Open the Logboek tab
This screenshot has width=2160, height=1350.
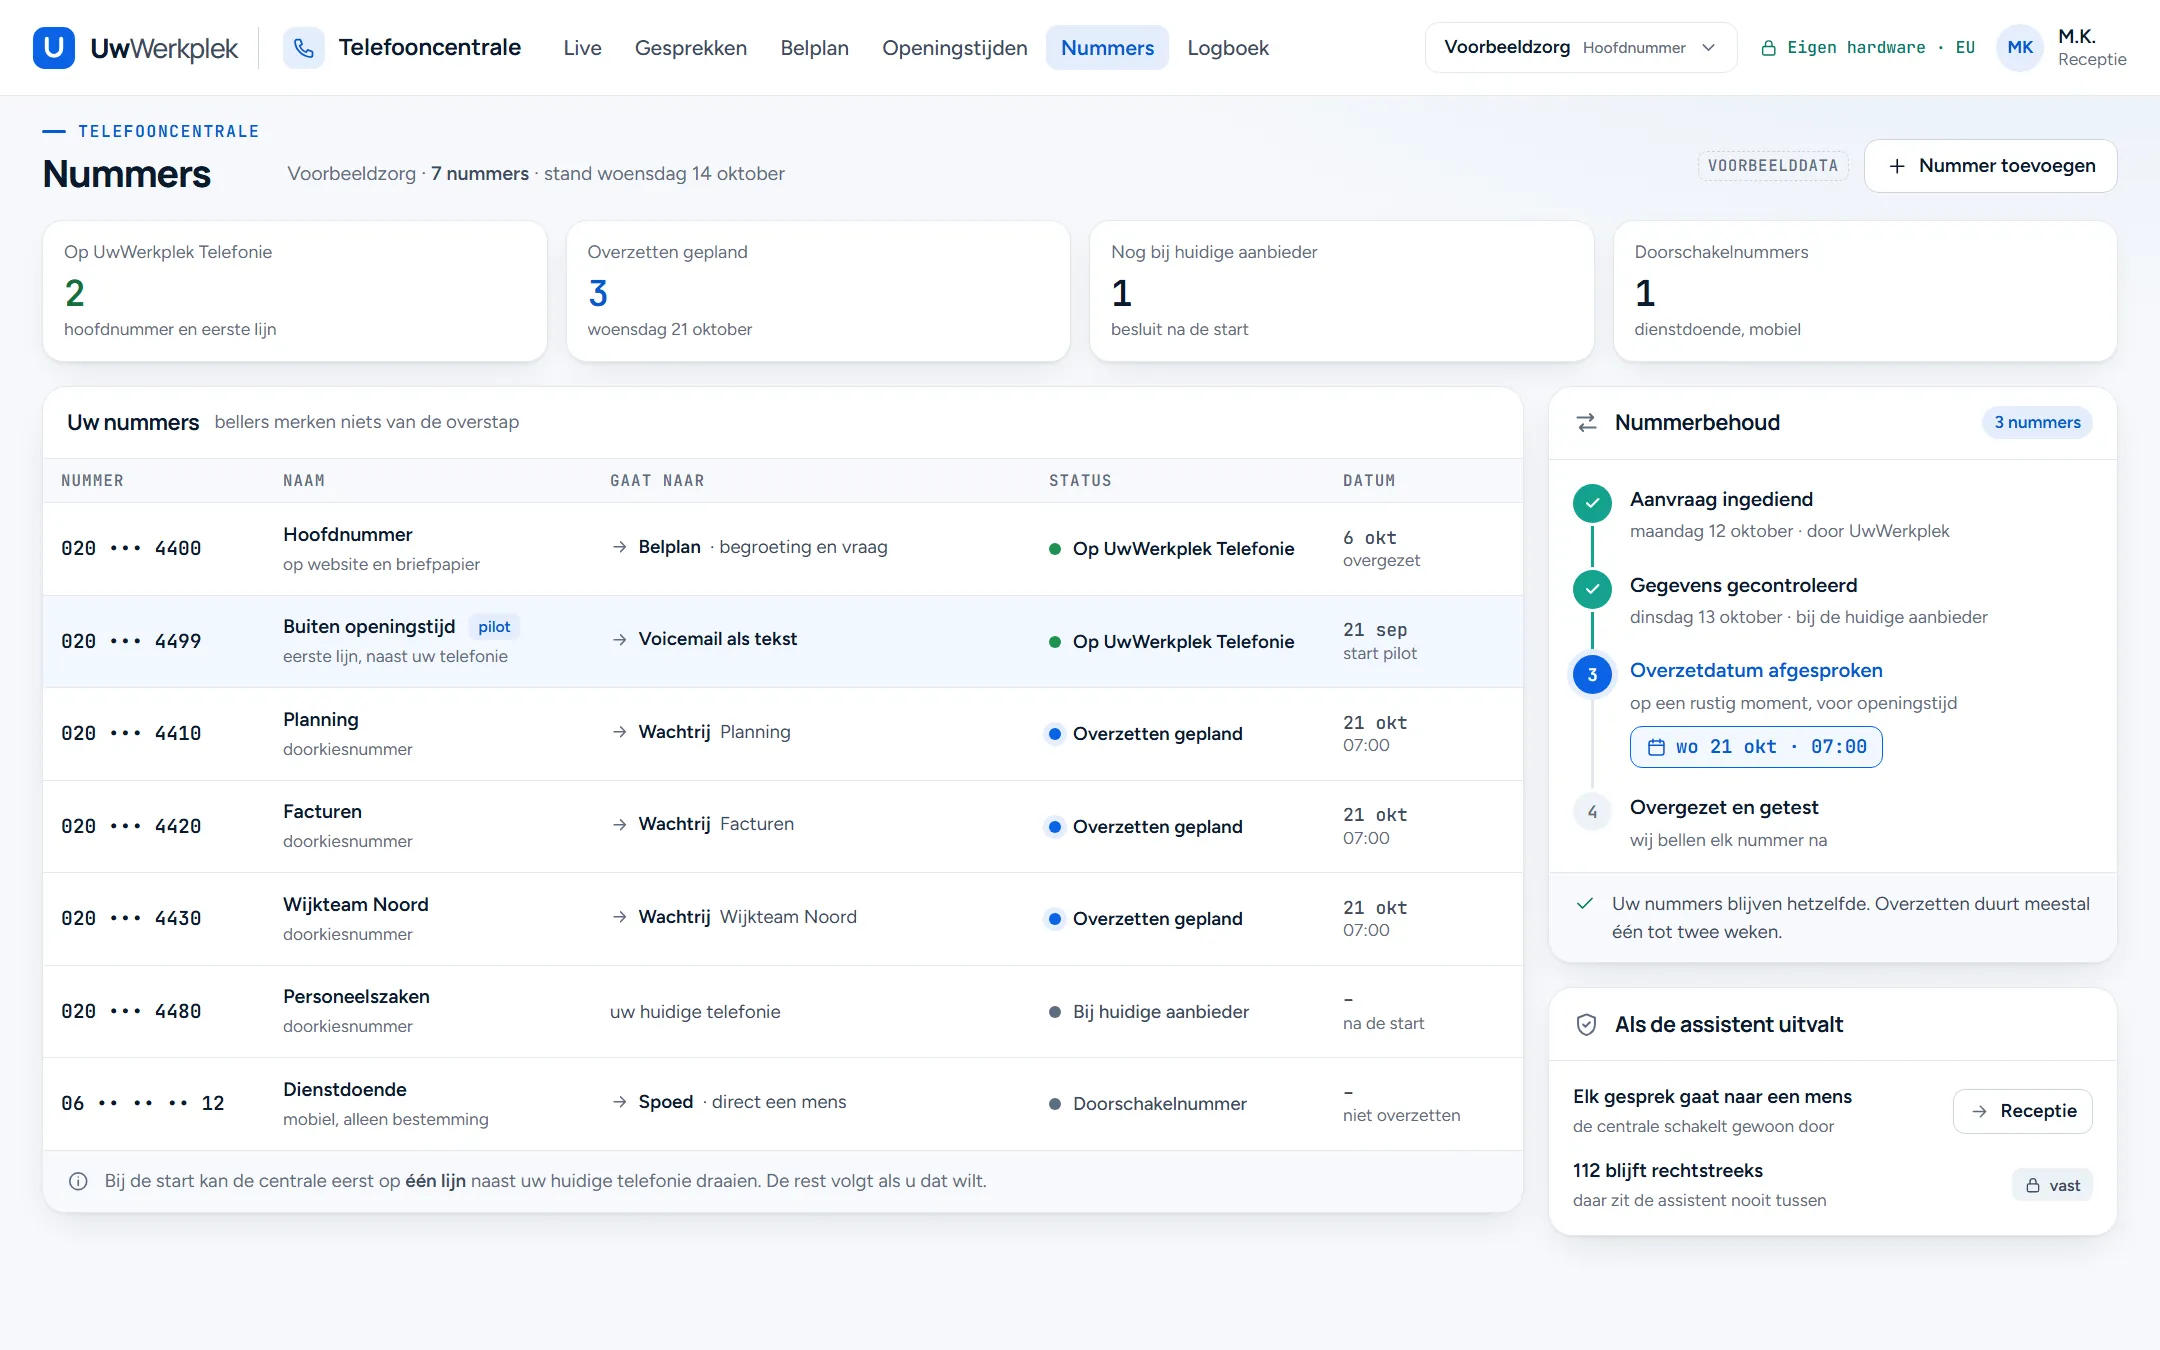[1228, 48]
